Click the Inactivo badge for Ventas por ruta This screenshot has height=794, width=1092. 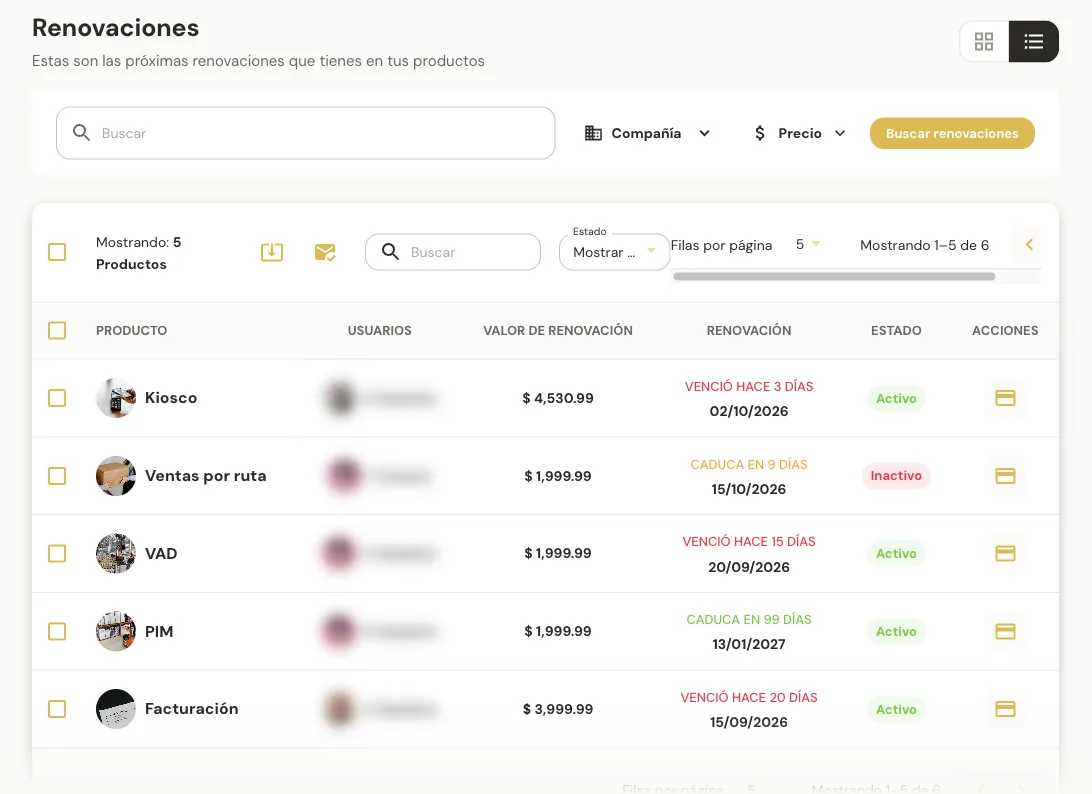click(896, 476)
